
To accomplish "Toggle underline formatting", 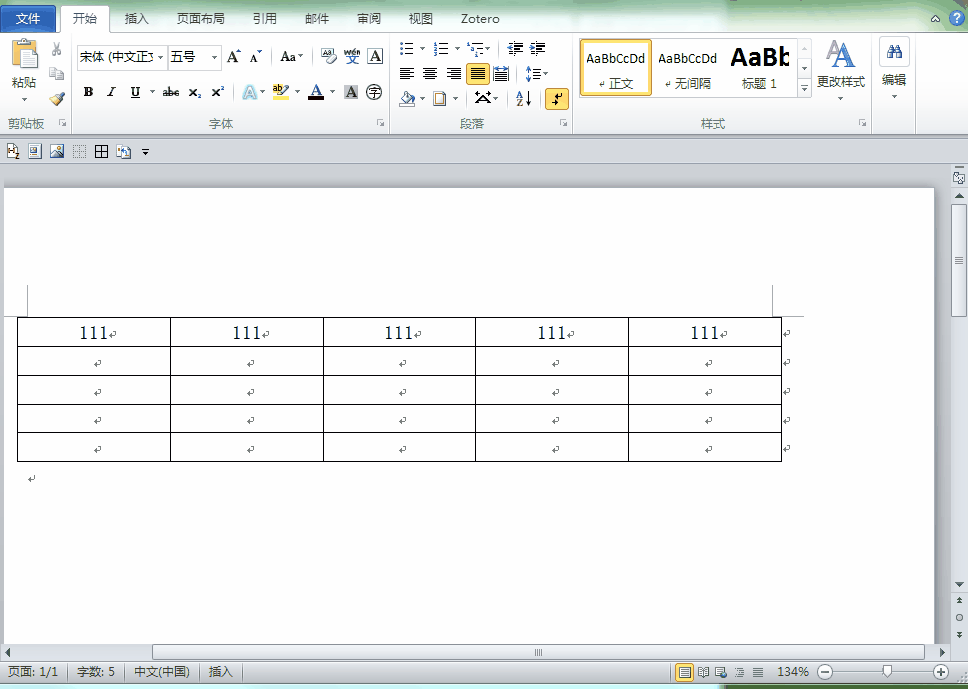I will 135,93.
